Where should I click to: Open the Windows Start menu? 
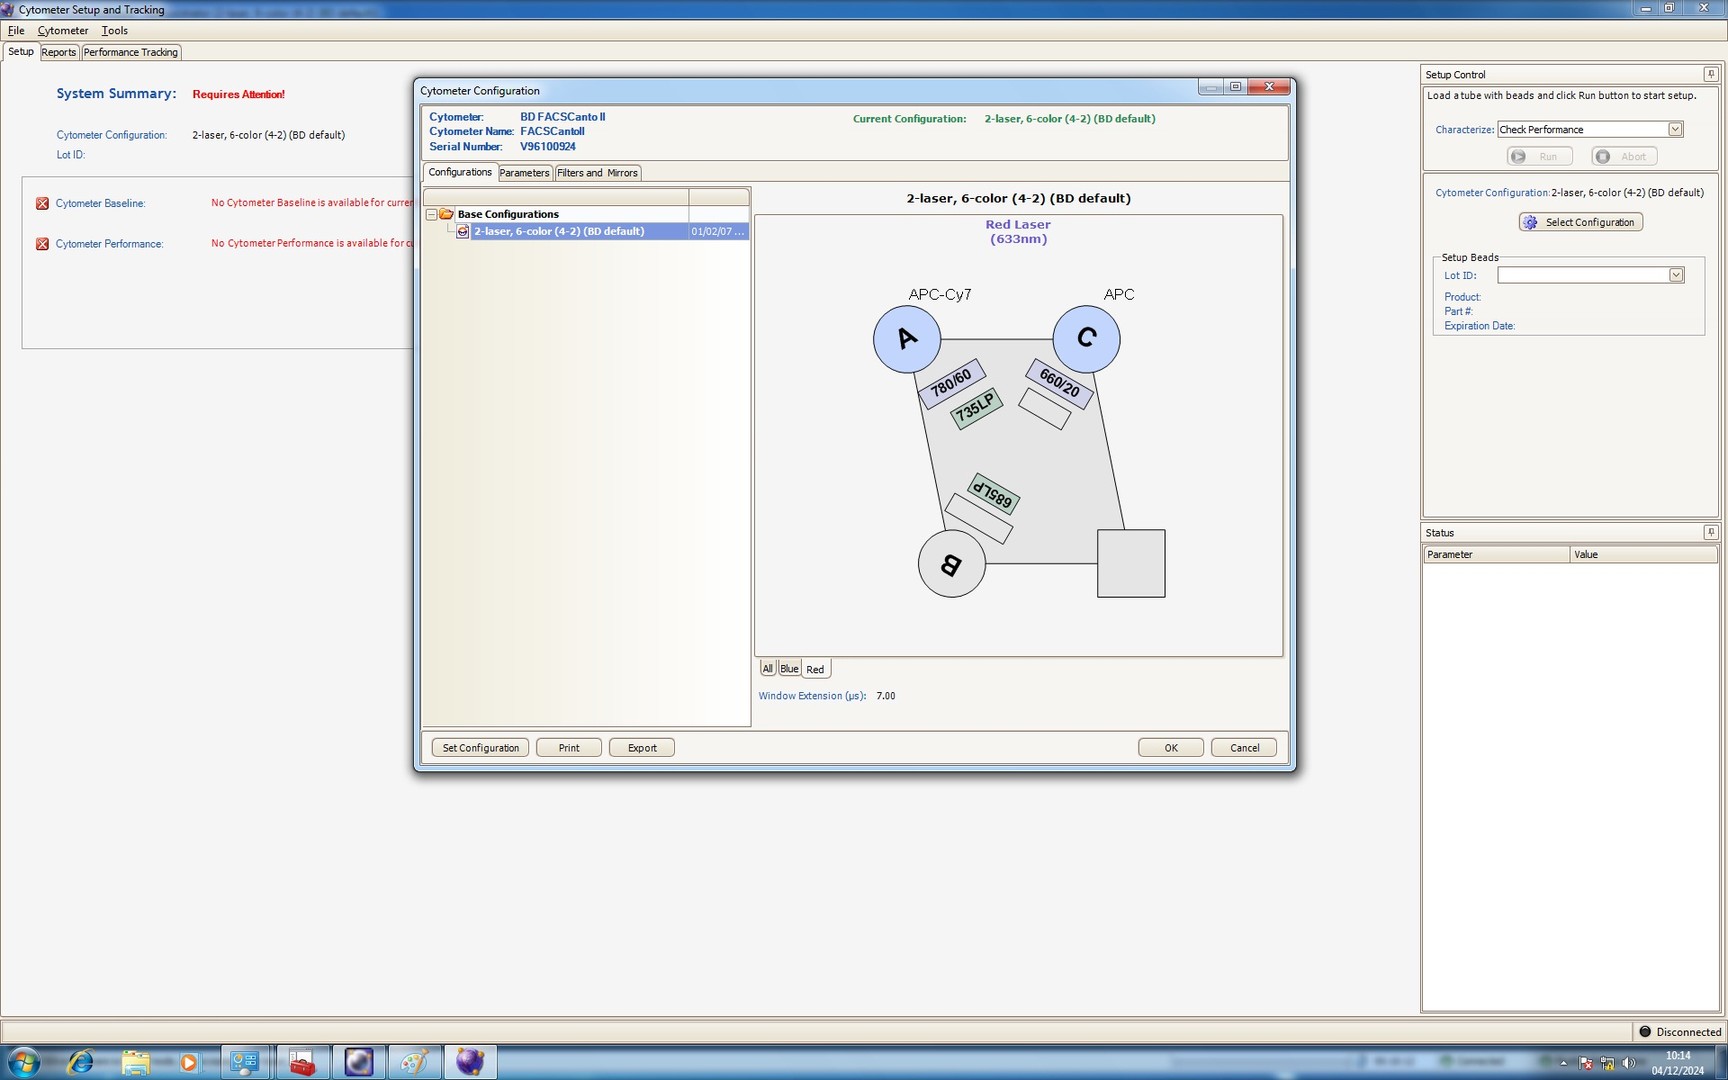(22, 1062)
